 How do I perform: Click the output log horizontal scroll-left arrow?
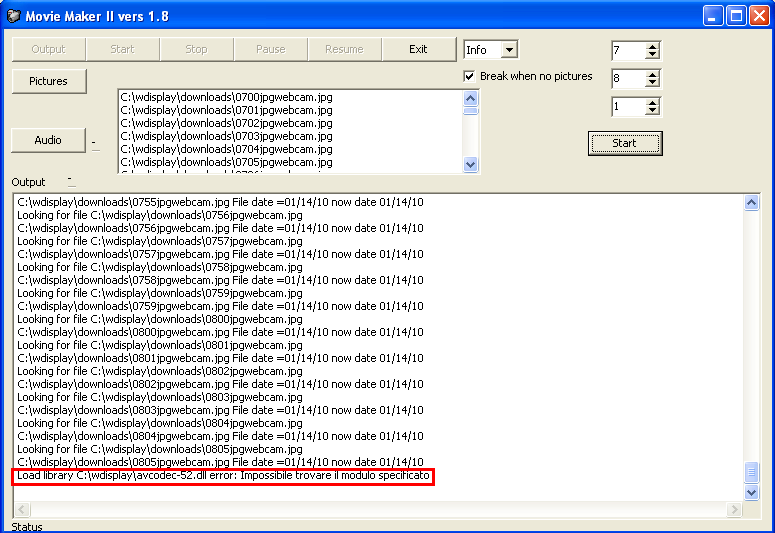22,509
